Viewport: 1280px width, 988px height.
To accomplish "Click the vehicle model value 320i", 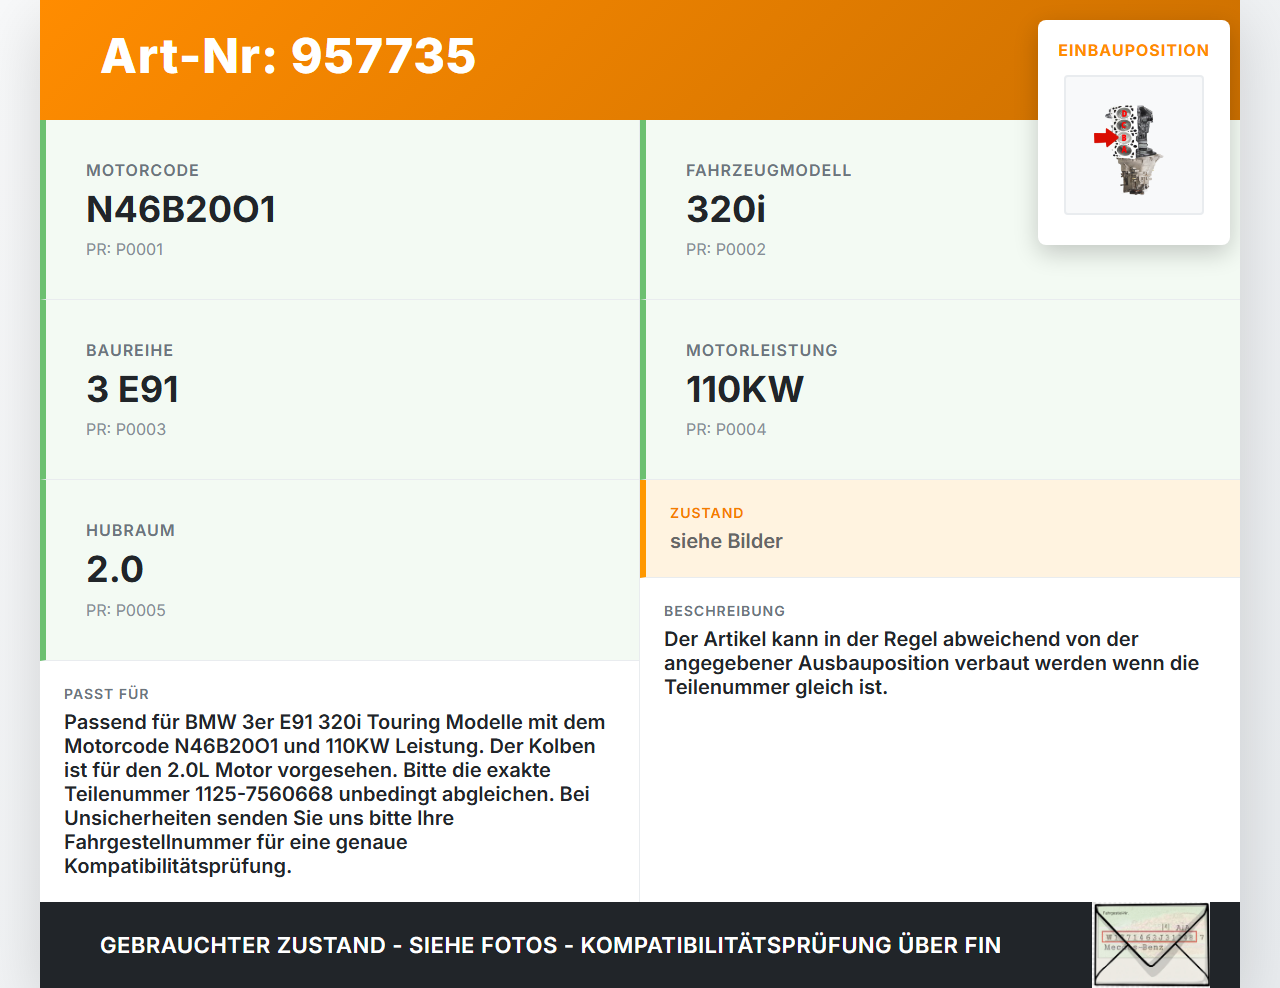I will [725, 209].
